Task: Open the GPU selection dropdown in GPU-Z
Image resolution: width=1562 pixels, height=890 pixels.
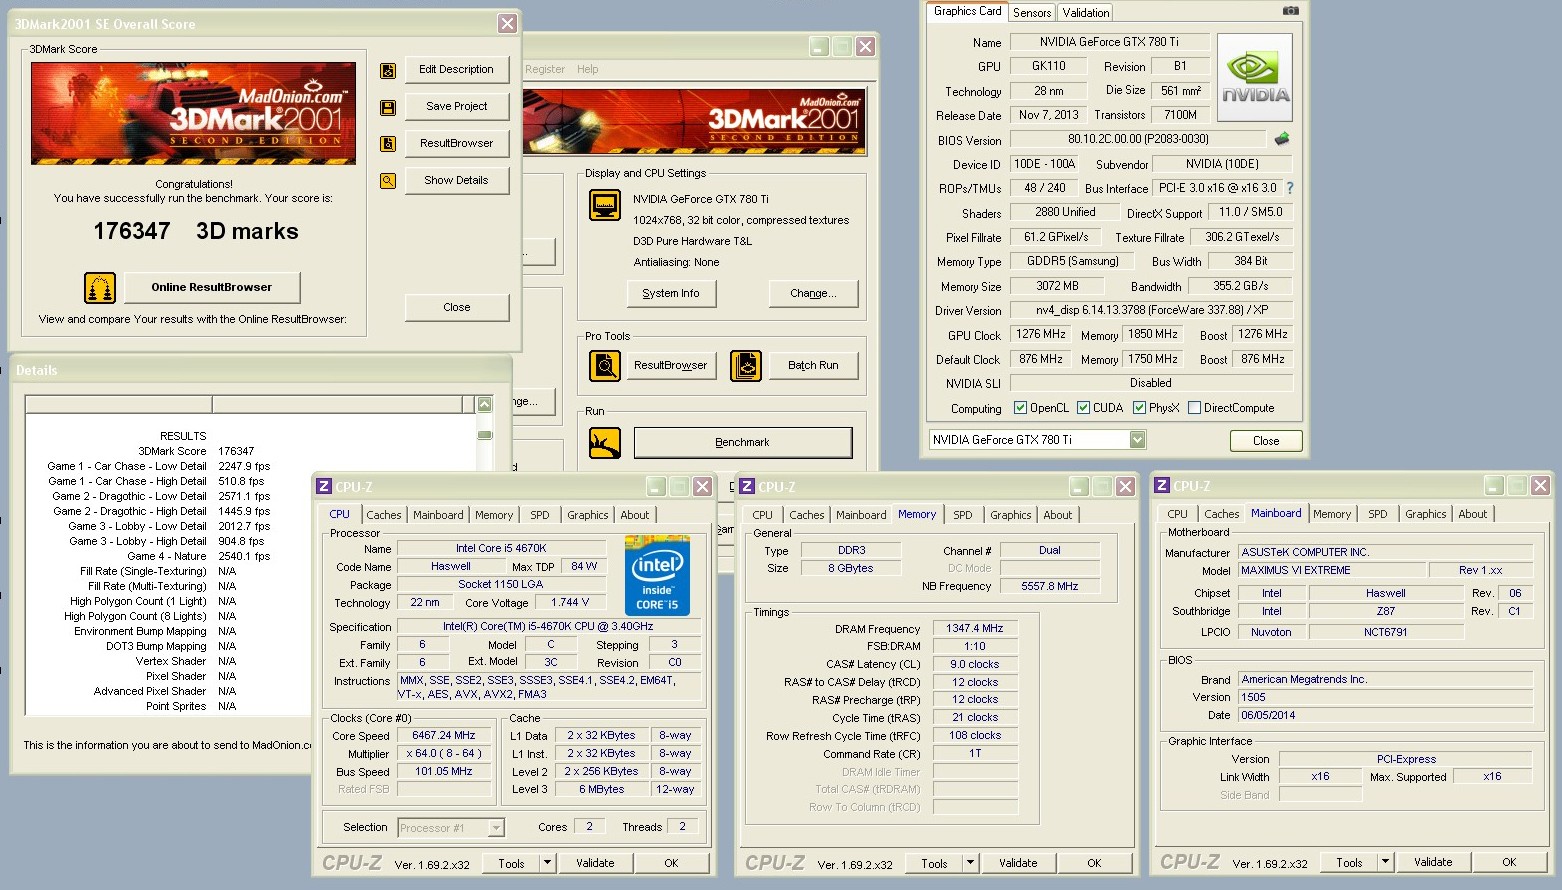Action: [1137, 440]
